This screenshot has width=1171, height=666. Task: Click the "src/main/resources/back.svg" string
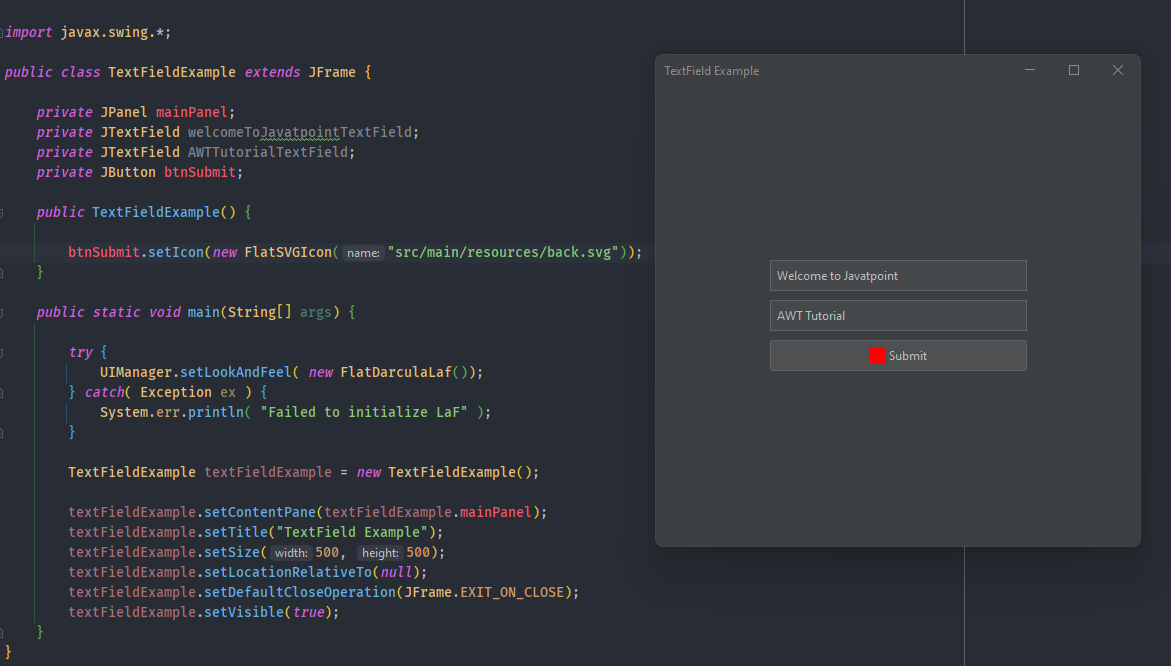503,252
